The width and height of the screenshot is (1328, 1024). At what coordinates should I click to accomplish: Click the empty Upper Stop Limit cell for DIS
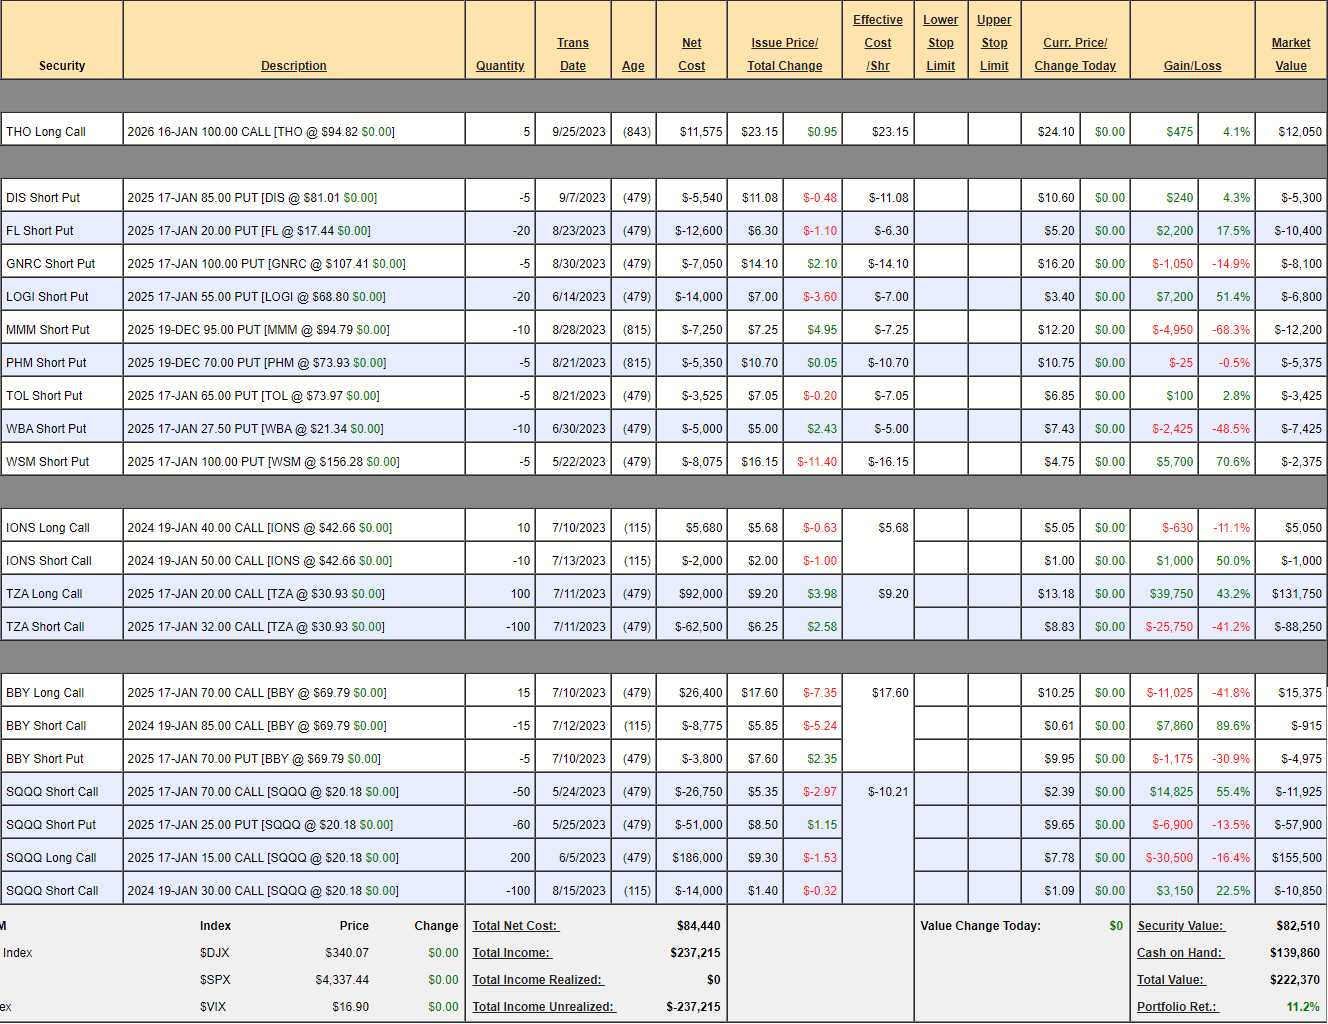[994, 198]
